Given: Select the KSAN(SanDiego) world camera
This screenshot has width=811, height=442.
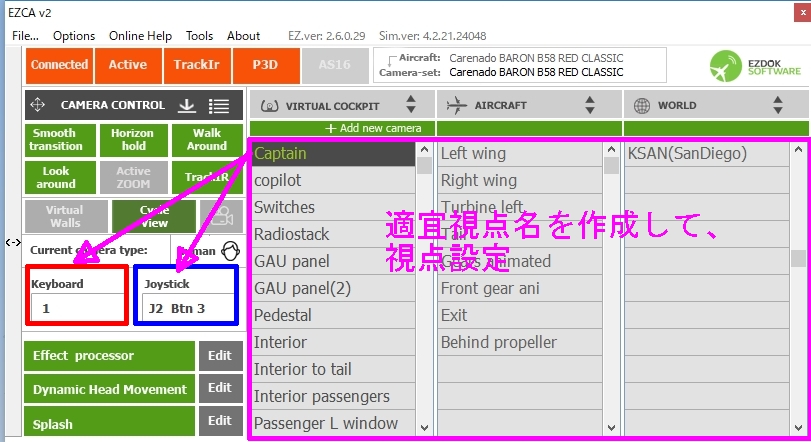Looking at the screenshot, I should 707,154.
